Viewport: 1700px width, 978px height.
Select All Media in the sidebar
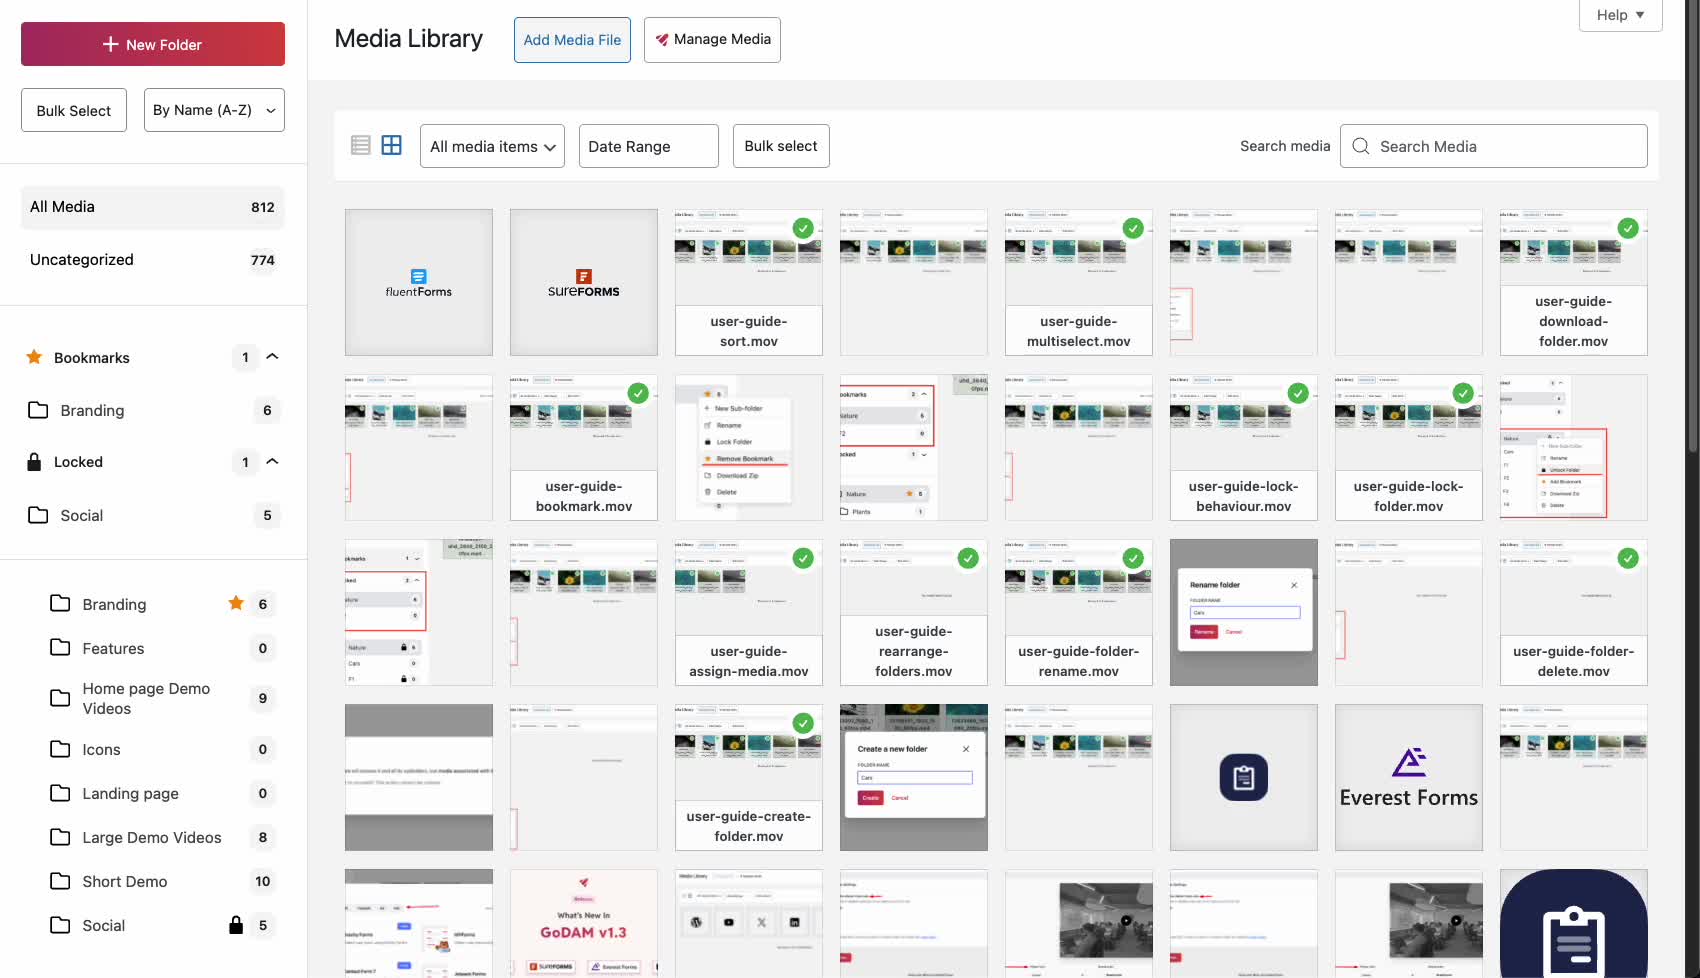pos(62,206)
